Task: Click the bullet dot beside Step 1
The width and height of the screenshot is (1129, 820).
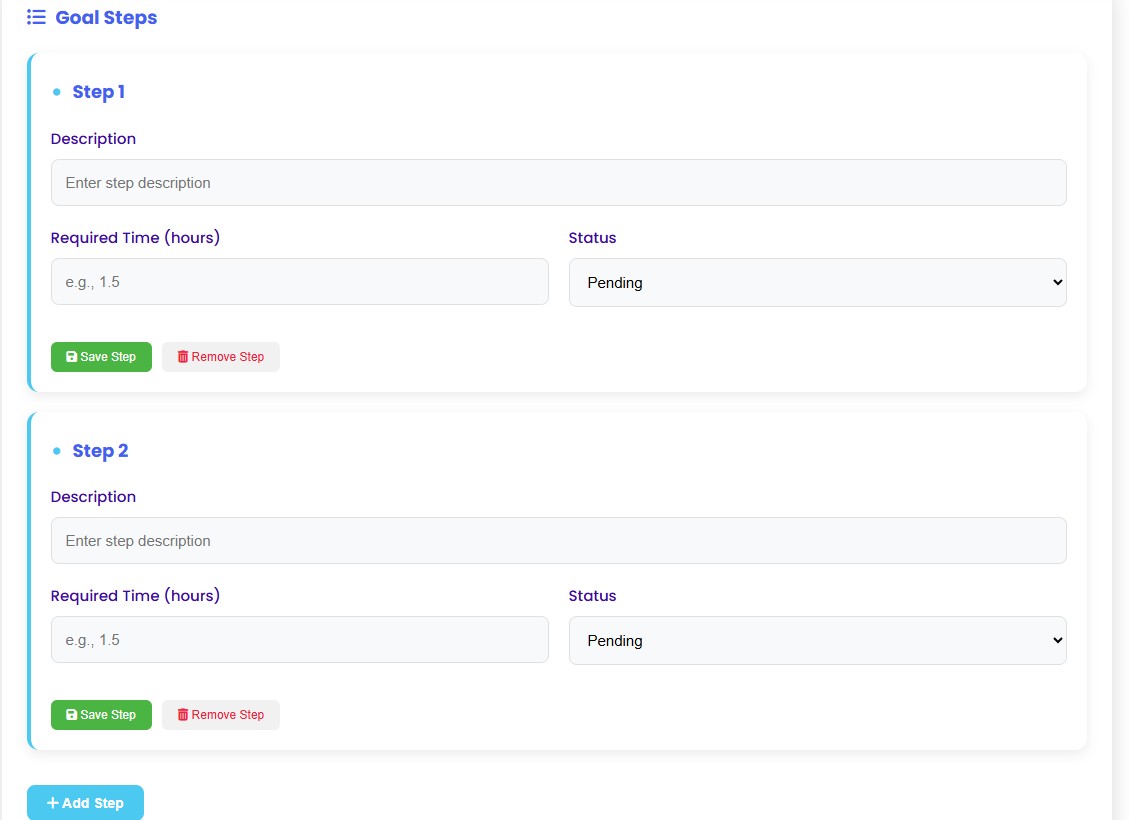Action: 56,92
